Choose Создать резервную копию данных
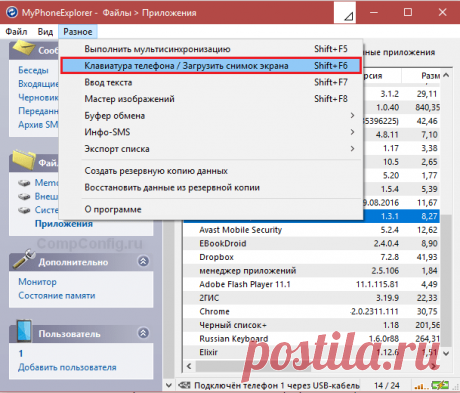The width and height of the screenshot is (460, 393). point(211,171)
